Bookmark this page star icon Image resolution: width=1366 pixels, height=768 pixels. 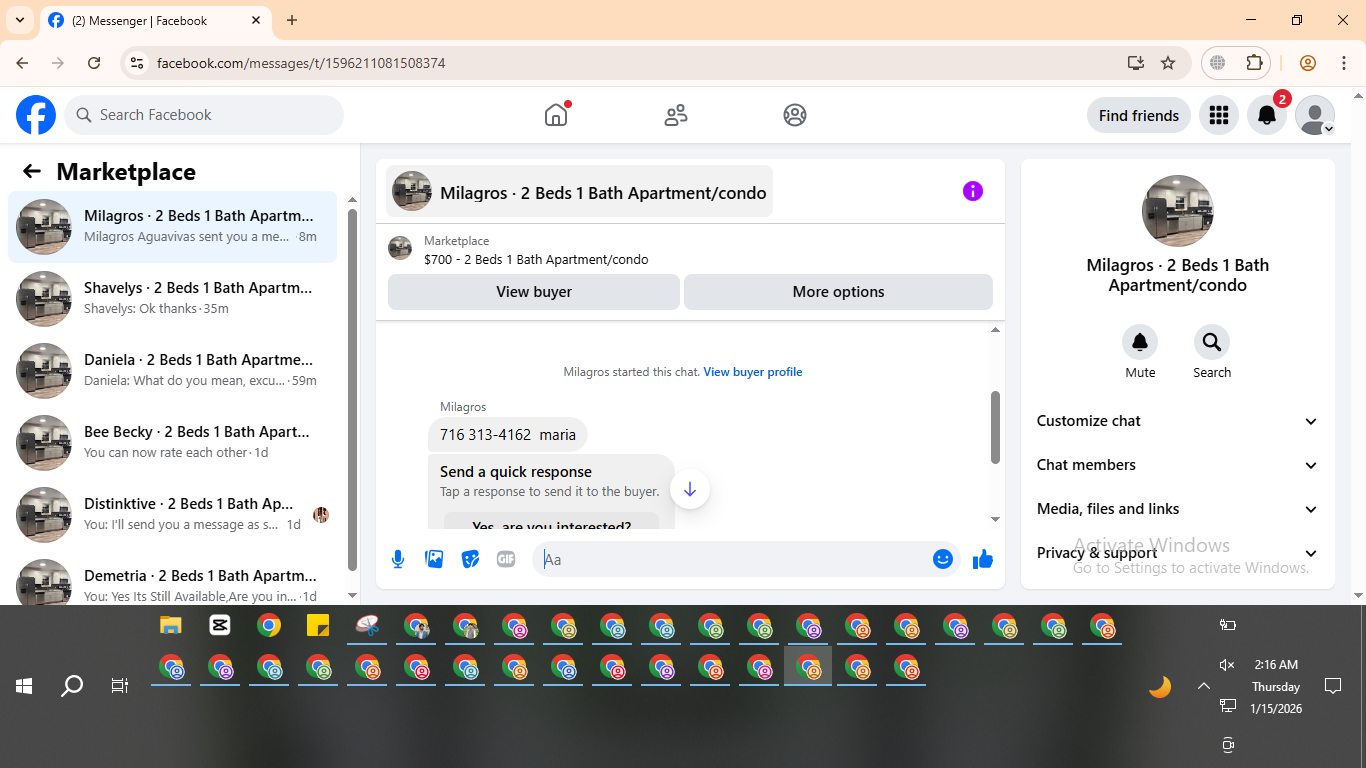pos(1168,63)
